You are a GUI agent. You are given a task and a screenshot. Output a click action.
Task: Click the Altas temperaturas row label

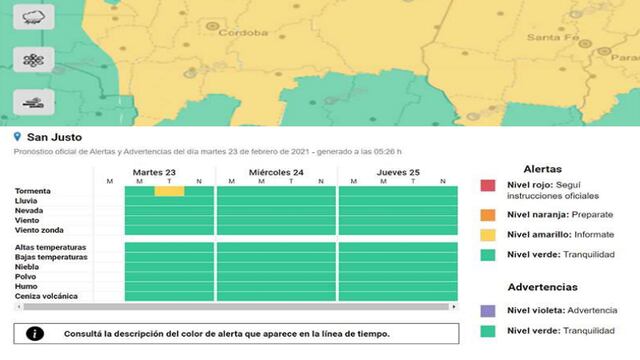click(x=50, y=247)
